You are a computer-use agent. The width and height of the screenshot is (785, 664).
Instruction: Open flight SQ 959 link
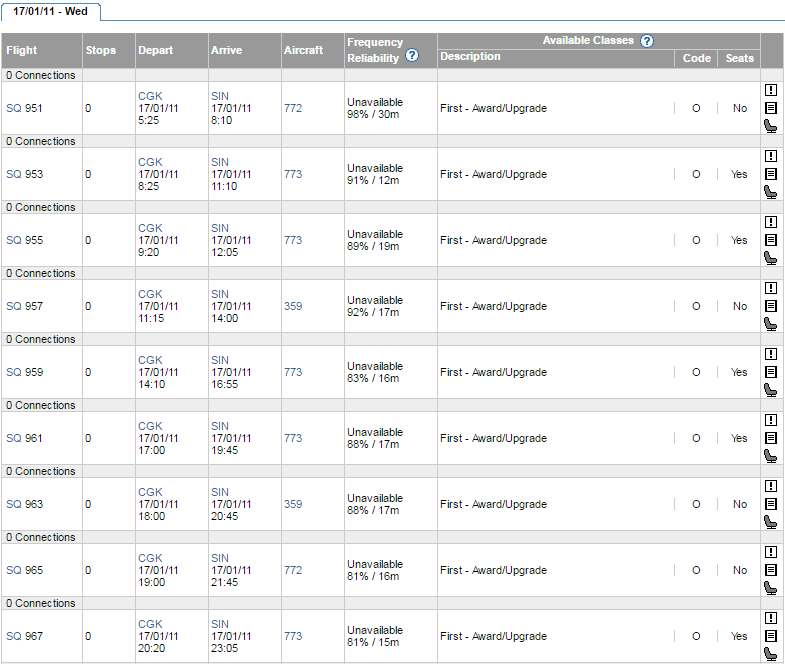pos(25,372)
